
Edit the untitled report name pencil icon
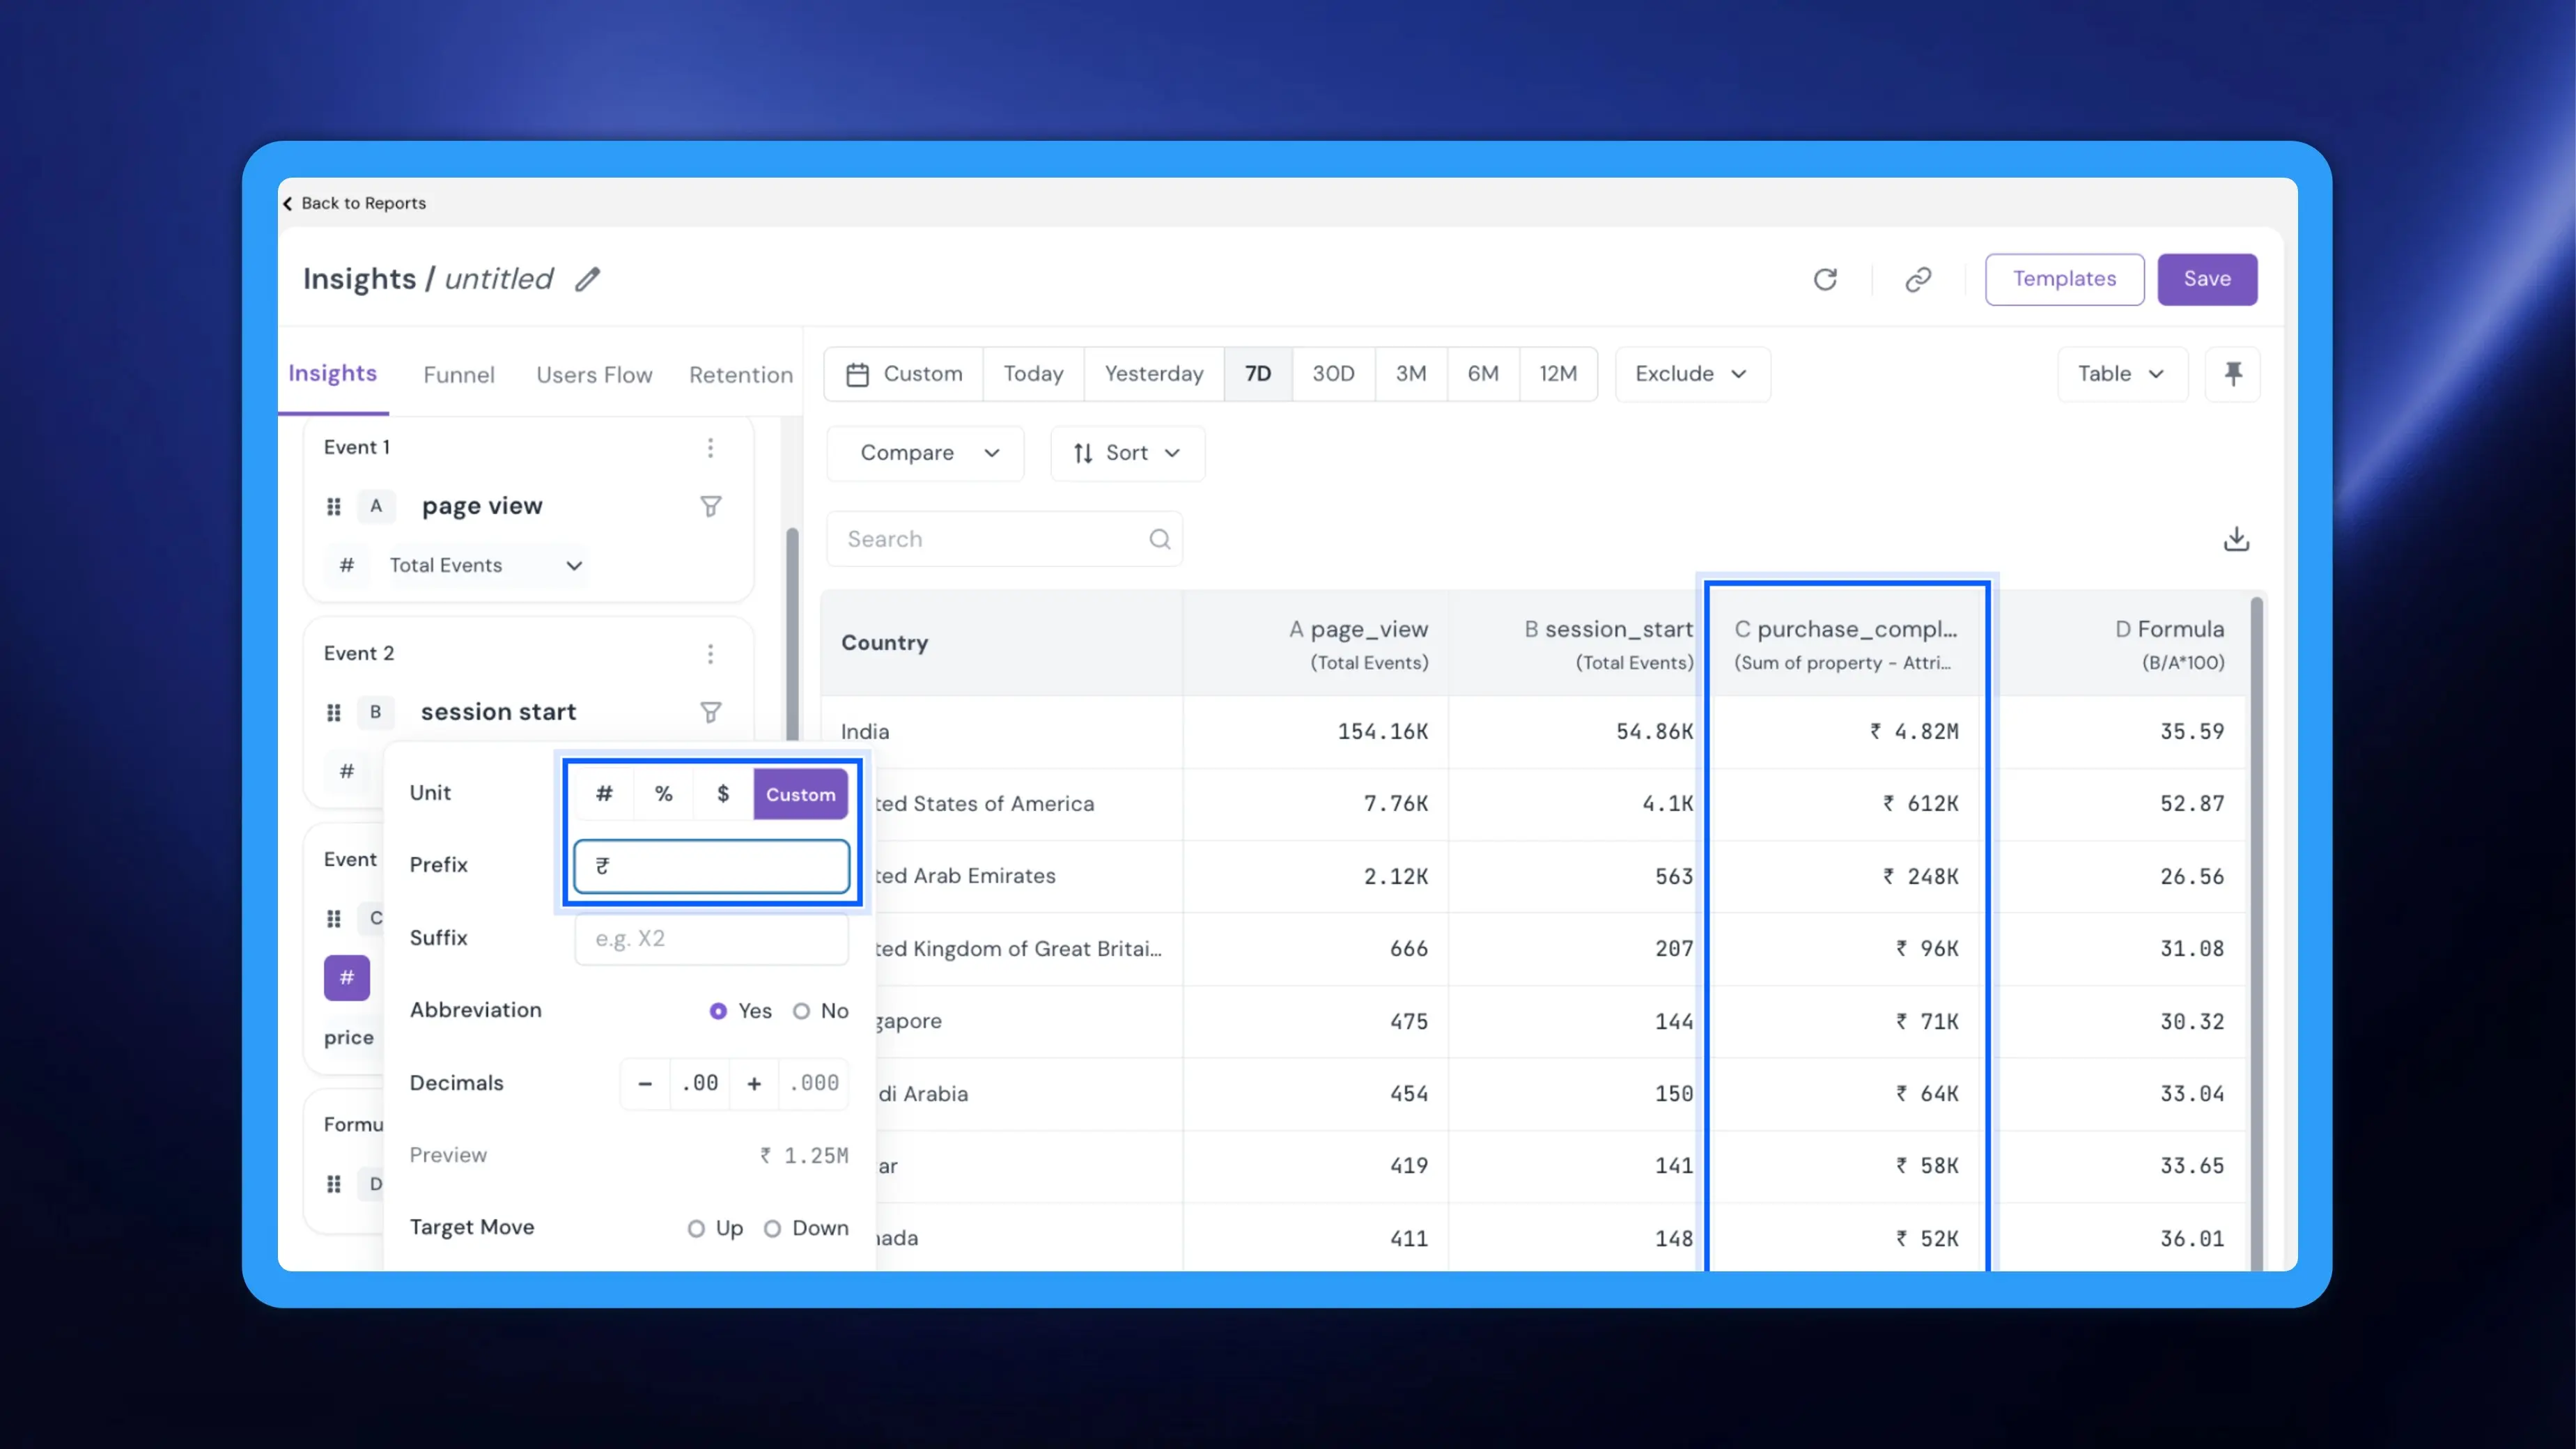[x=587, y=279]
